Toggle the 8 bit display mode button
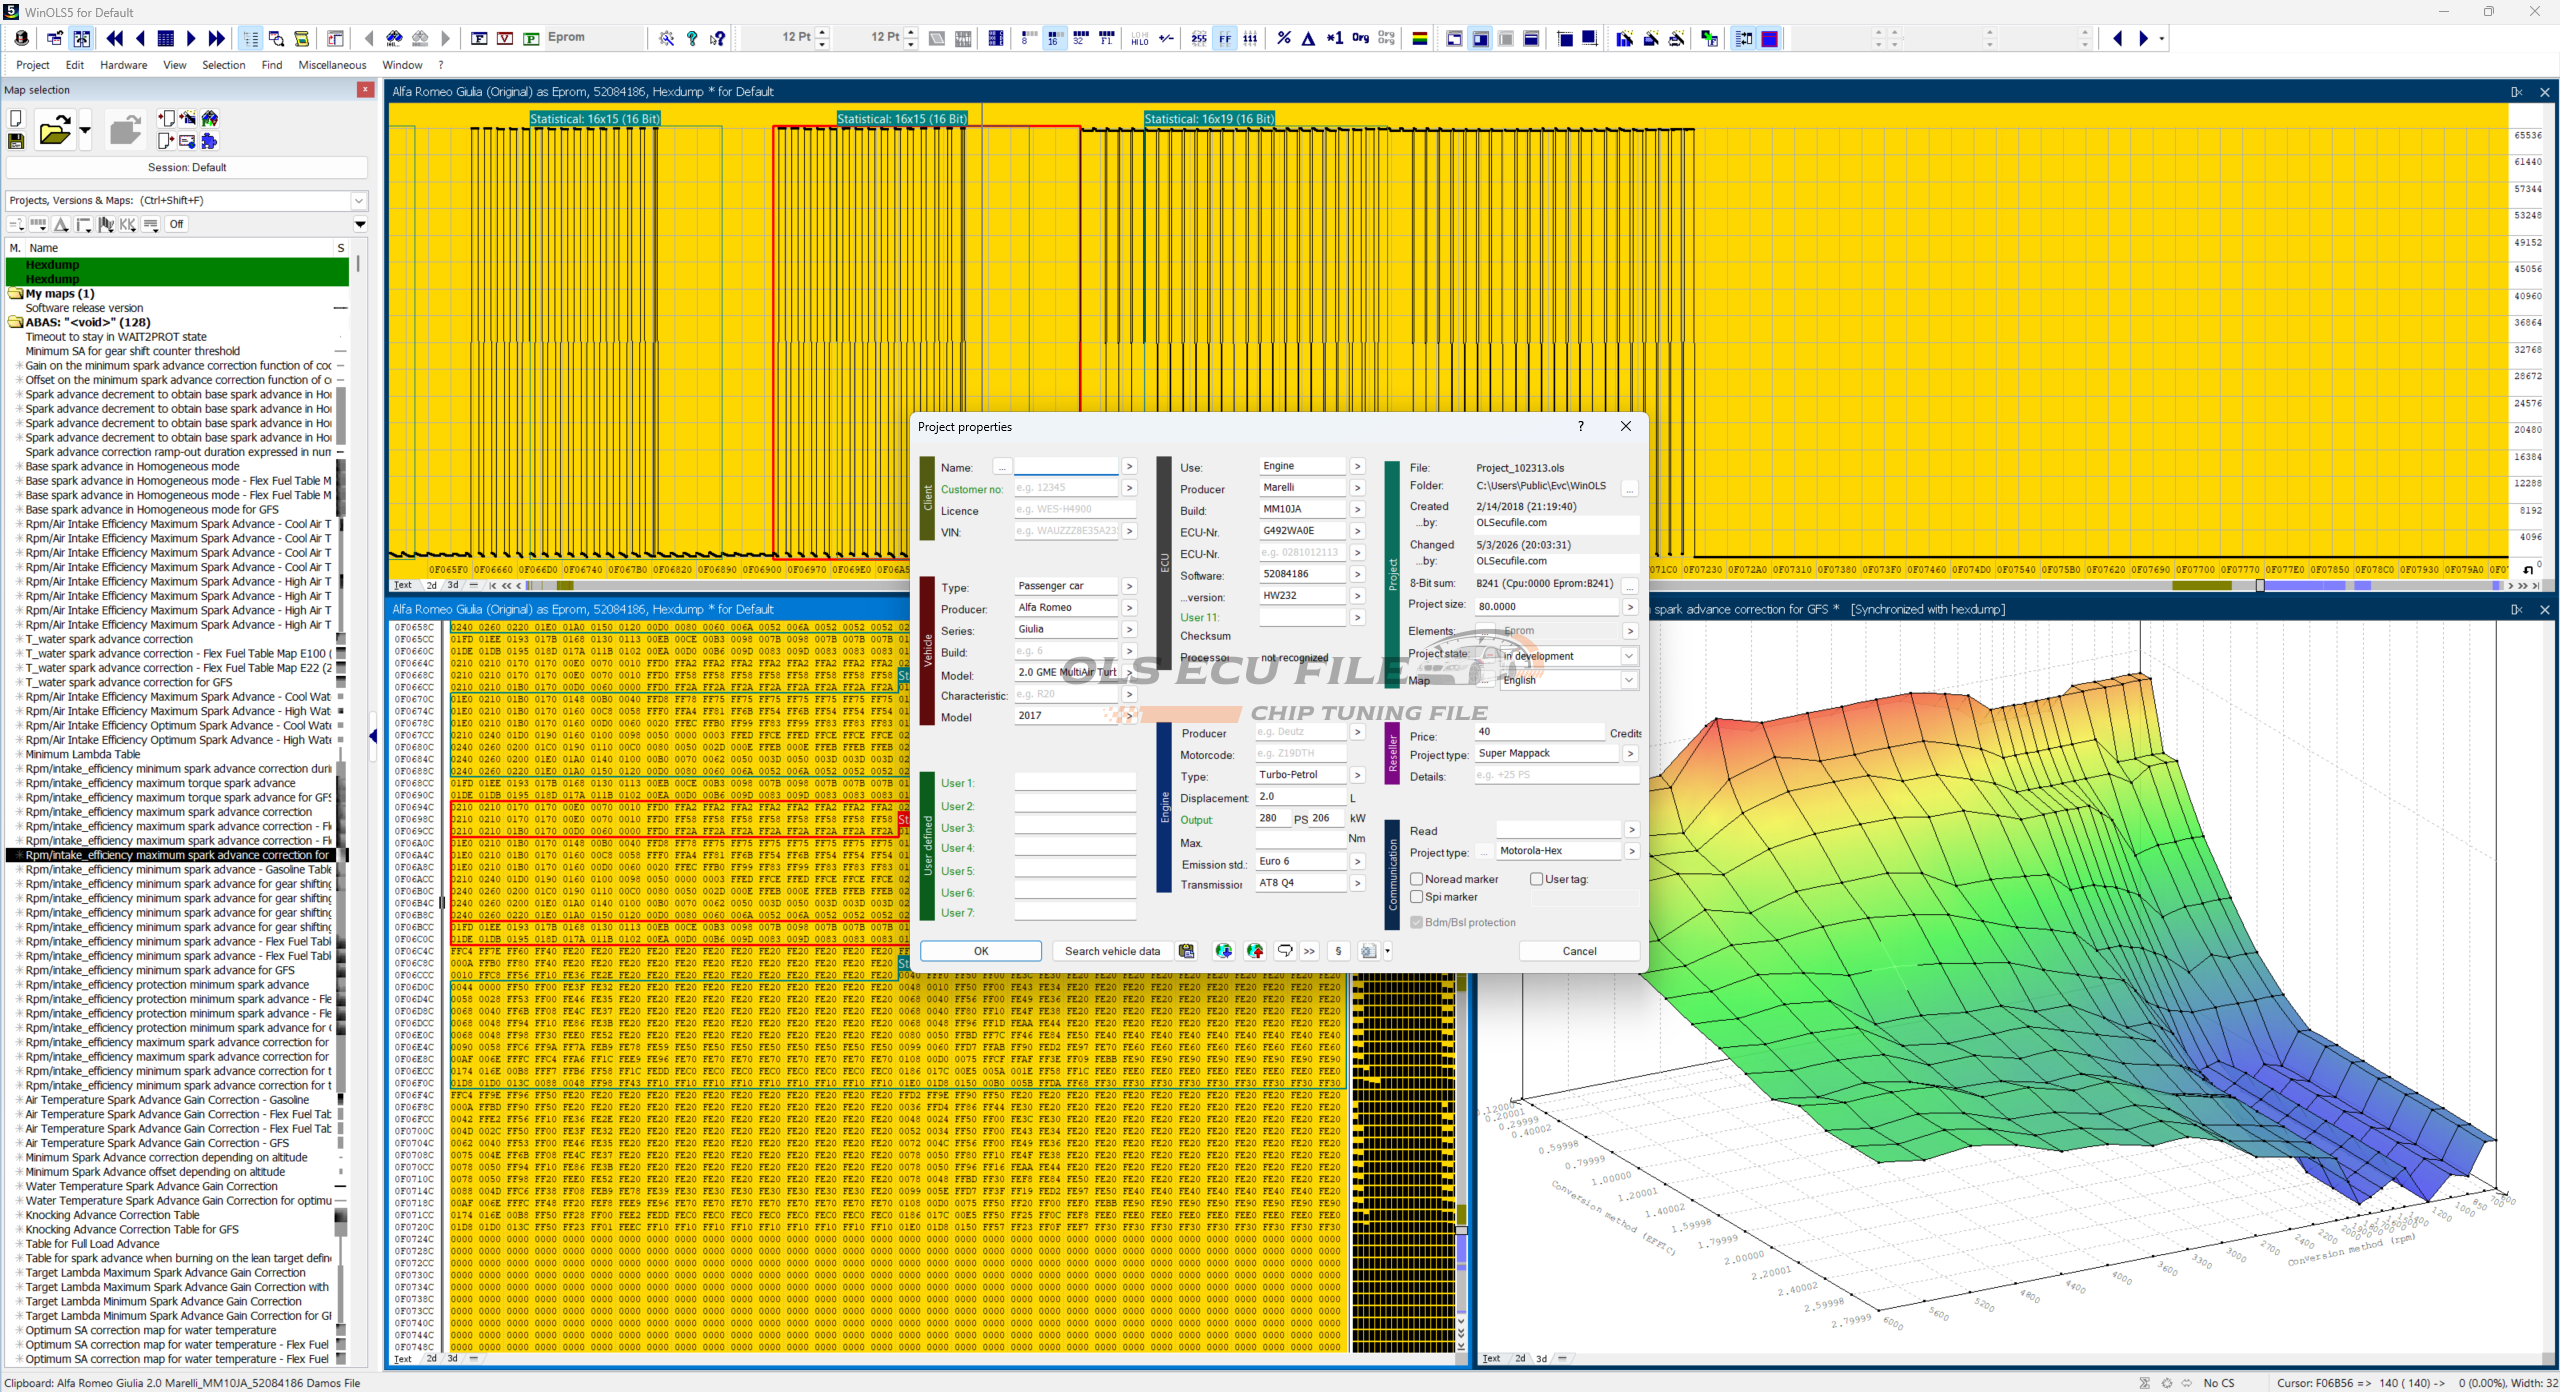 (1027, 38)
